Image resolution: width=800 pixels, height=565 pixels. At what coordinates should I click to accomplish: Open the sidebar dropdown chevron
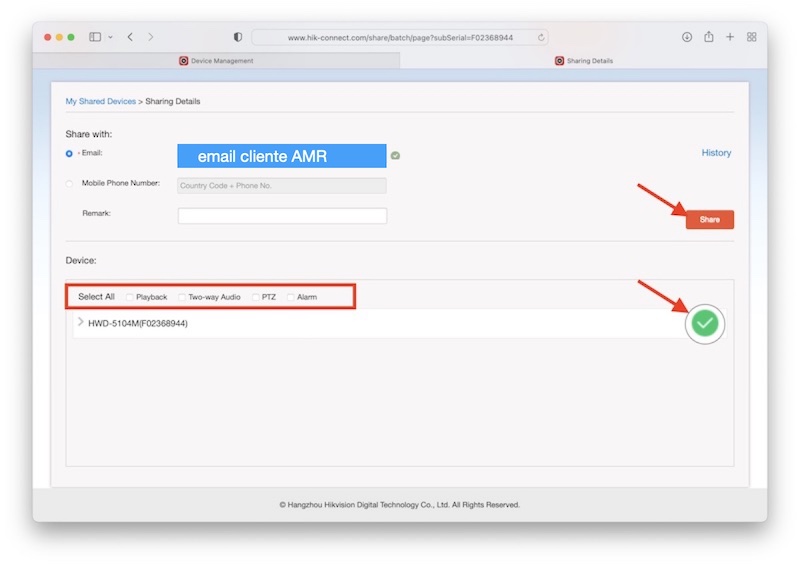tap(110, 37)
